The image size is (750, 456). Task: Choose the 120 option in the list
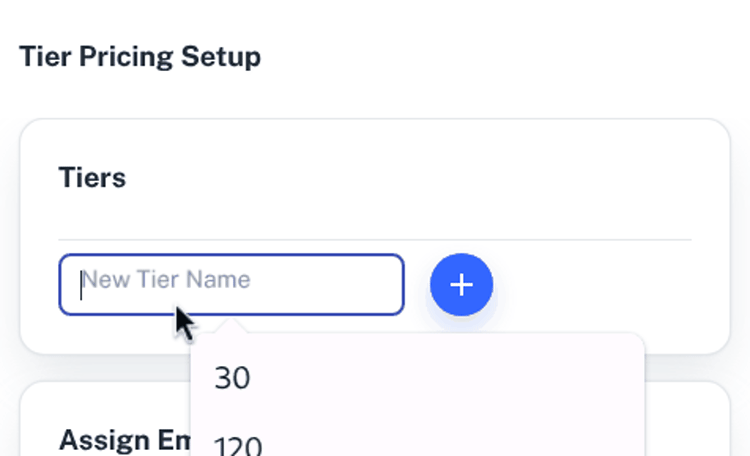click(238, 445)
